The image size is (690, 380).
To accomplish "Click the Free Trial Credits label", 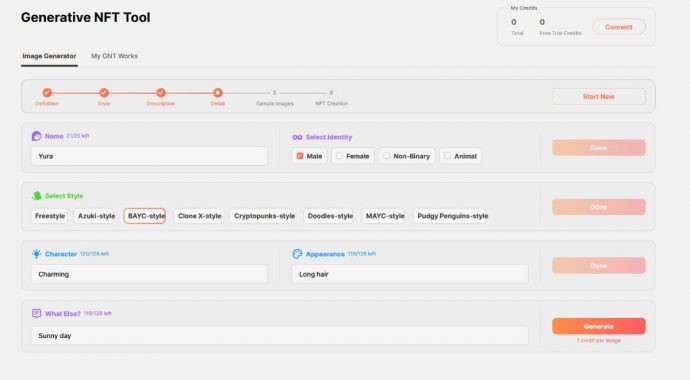I will [x=560, y=33].
